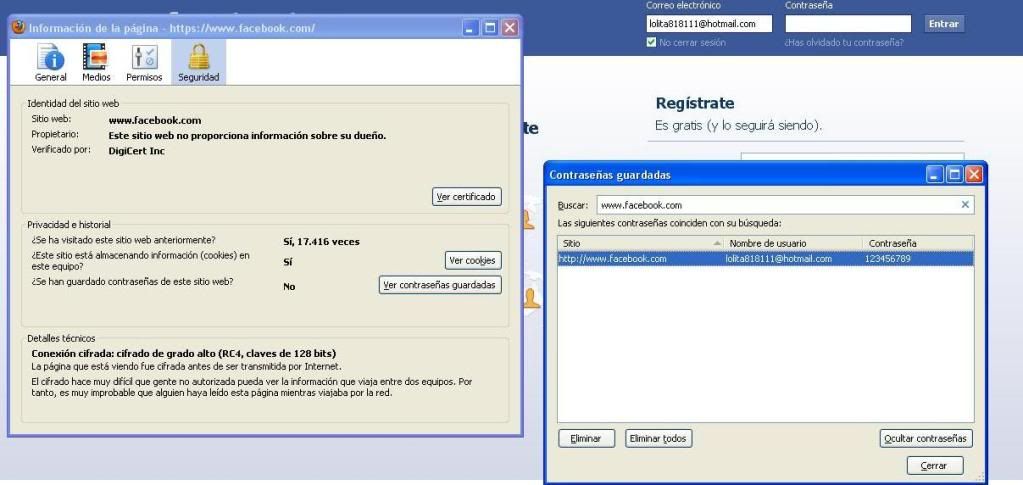Viewport: 1023px width, 485px height.
Task: Switch to the Medios tab
Action: coord(96,63)
